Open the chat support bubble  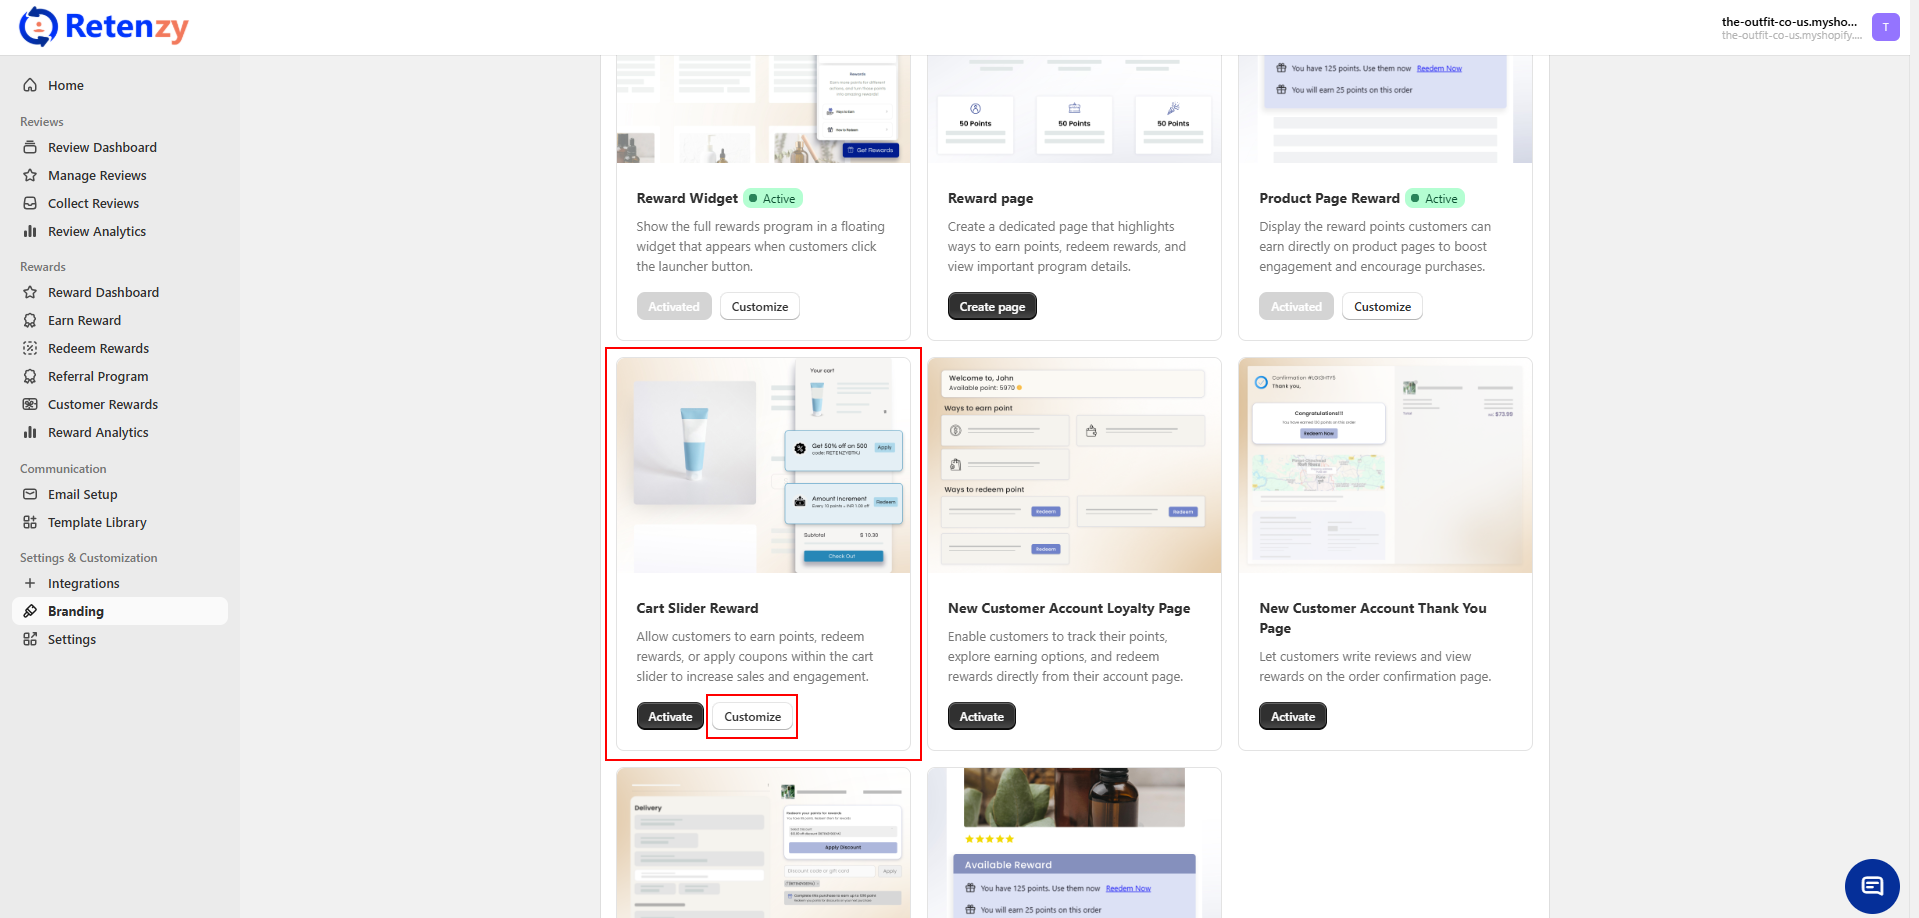[x=1872, y=886]
